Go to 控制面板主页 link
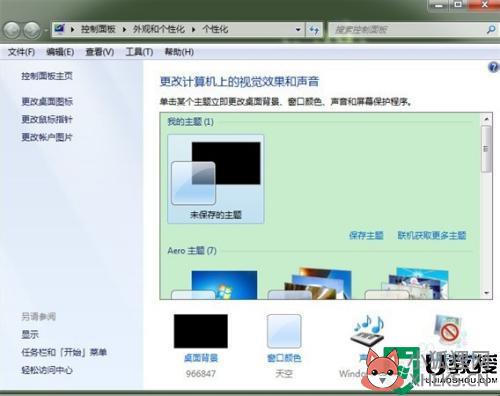500x396 pixels. tap(47, 76)
